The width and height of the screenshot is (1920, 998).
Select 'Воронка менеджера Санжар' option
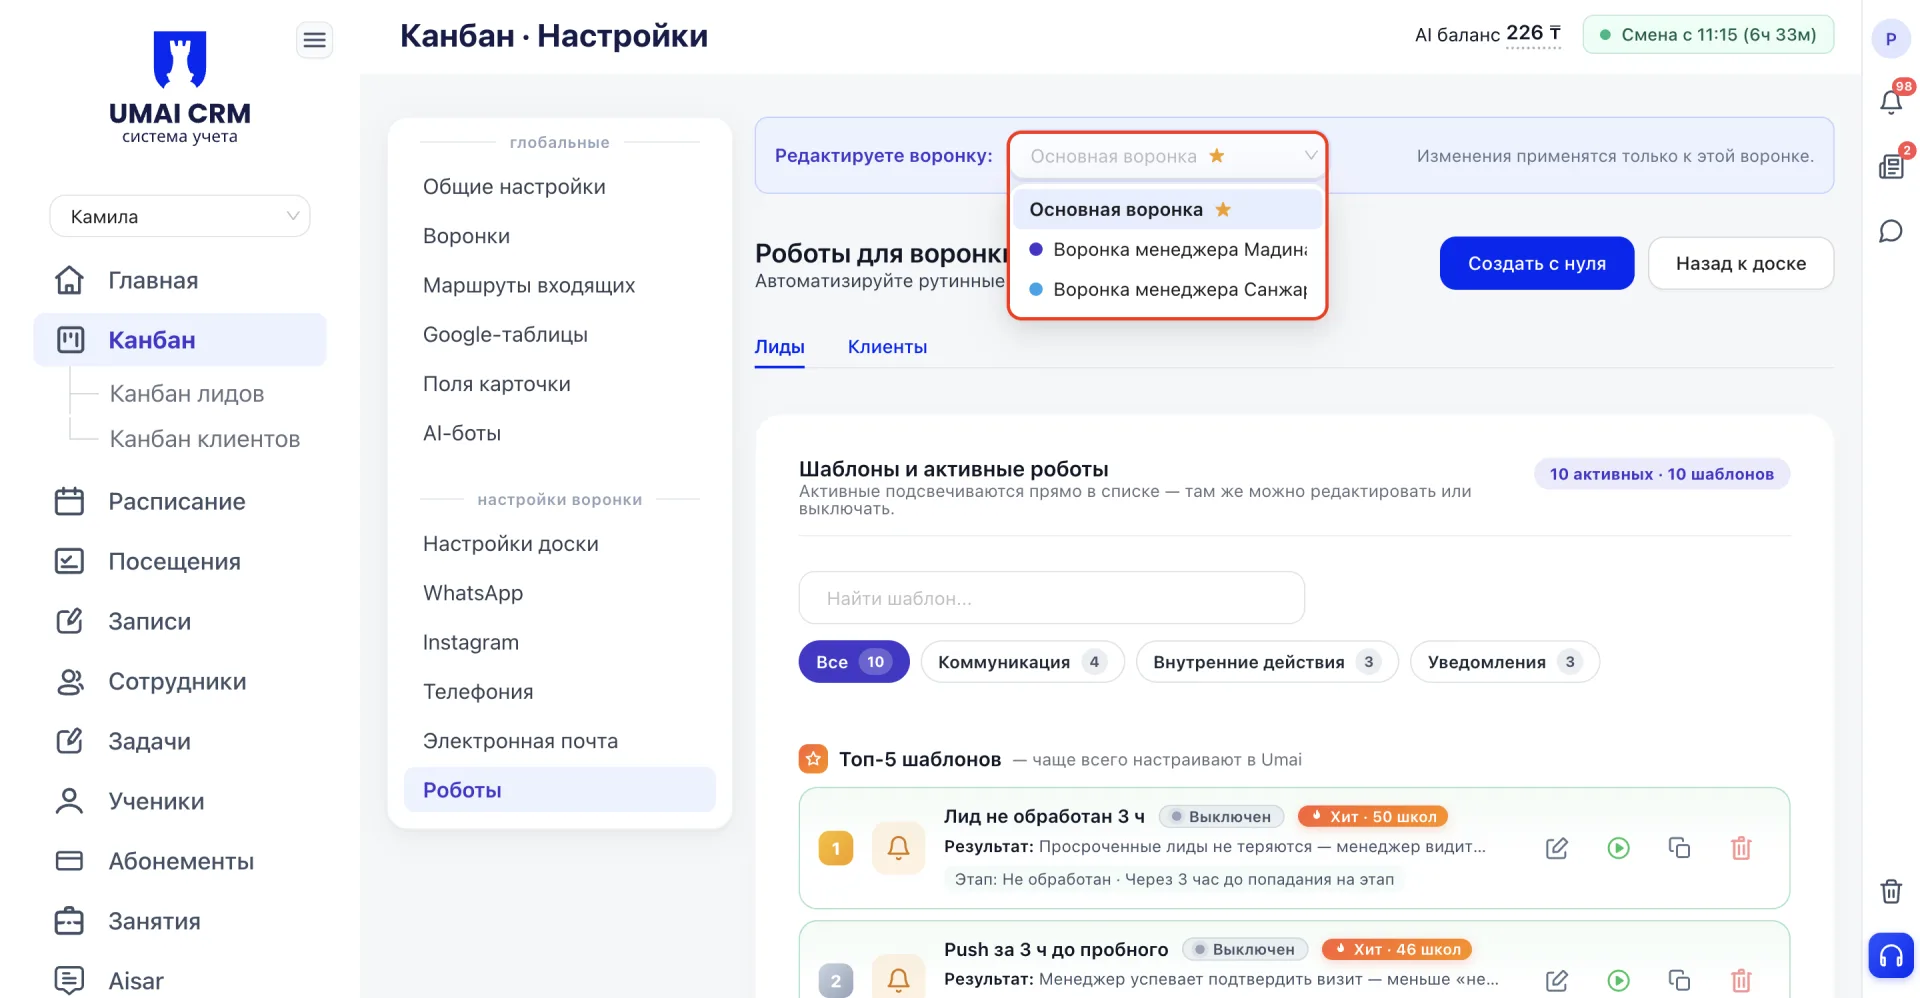point(1167,290)
